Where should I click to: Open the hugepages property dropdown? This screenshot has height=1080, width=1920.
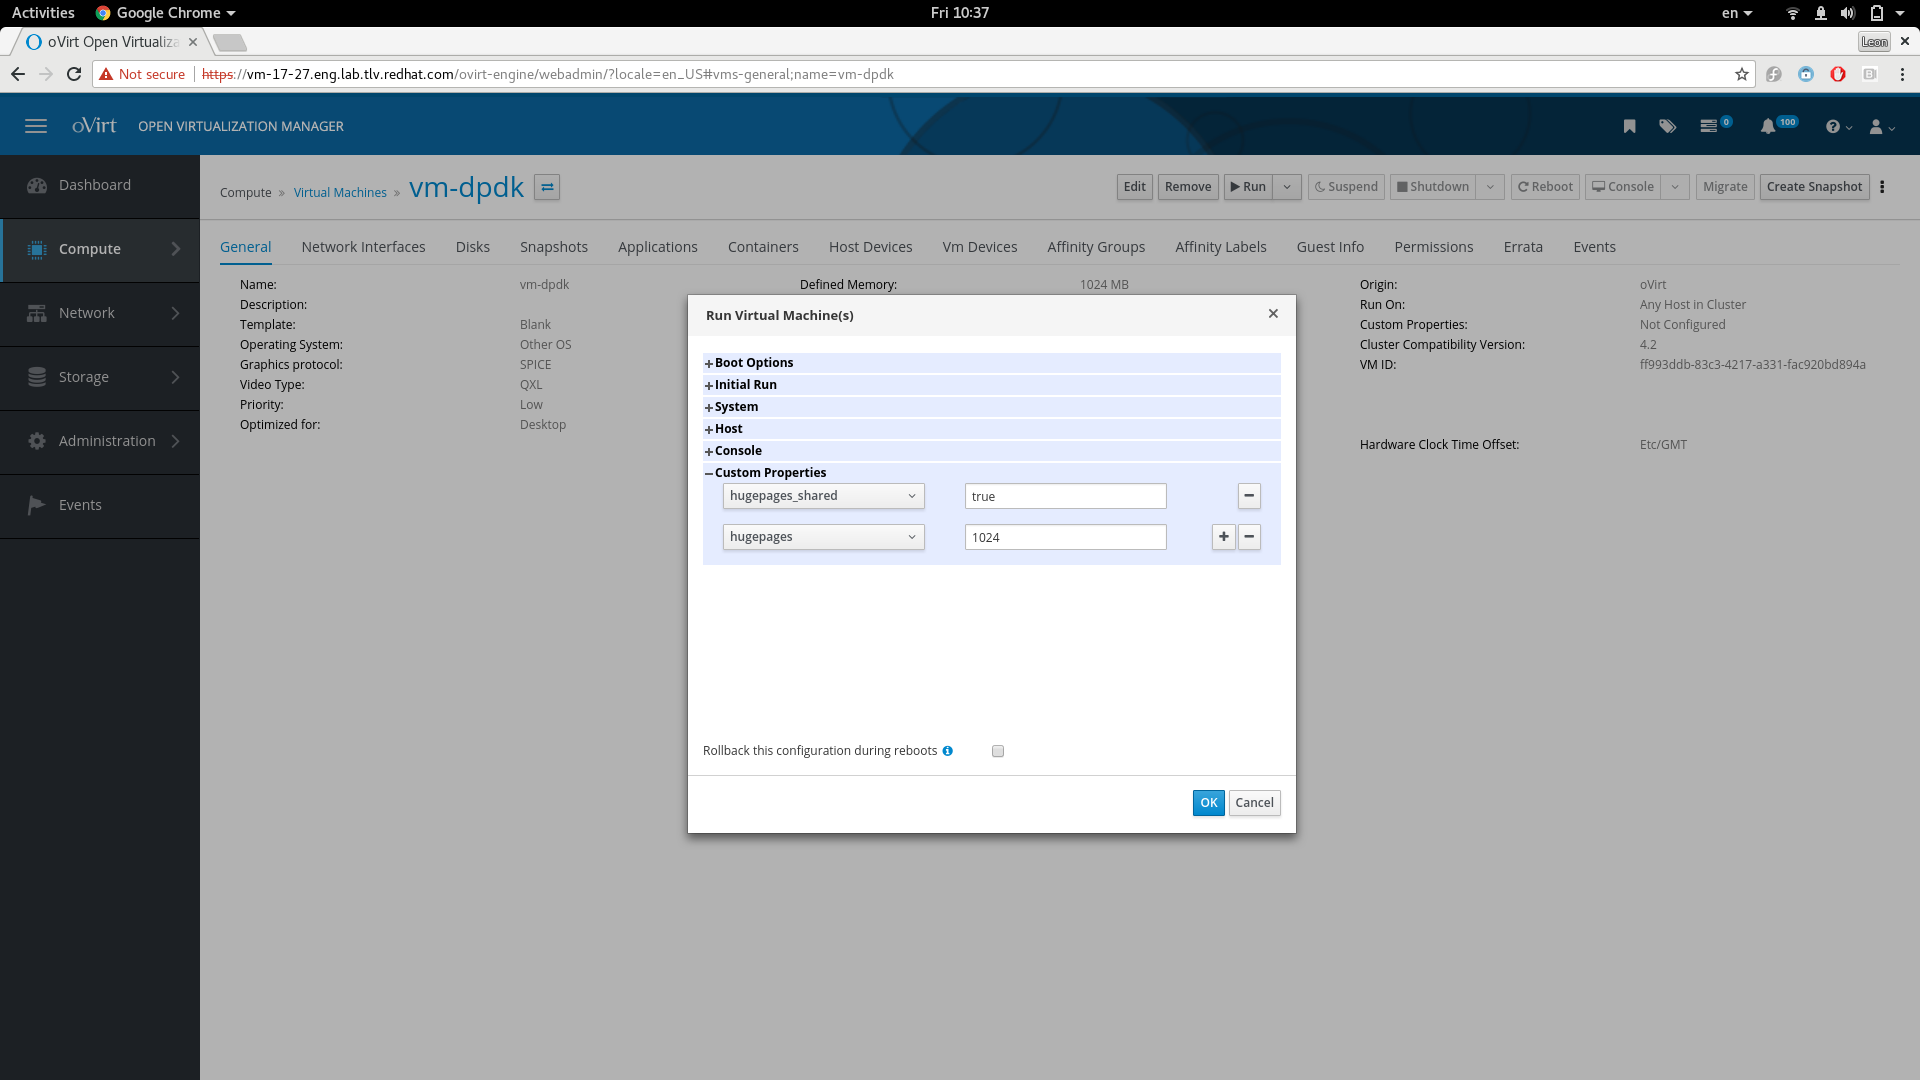tap(823, 537)
